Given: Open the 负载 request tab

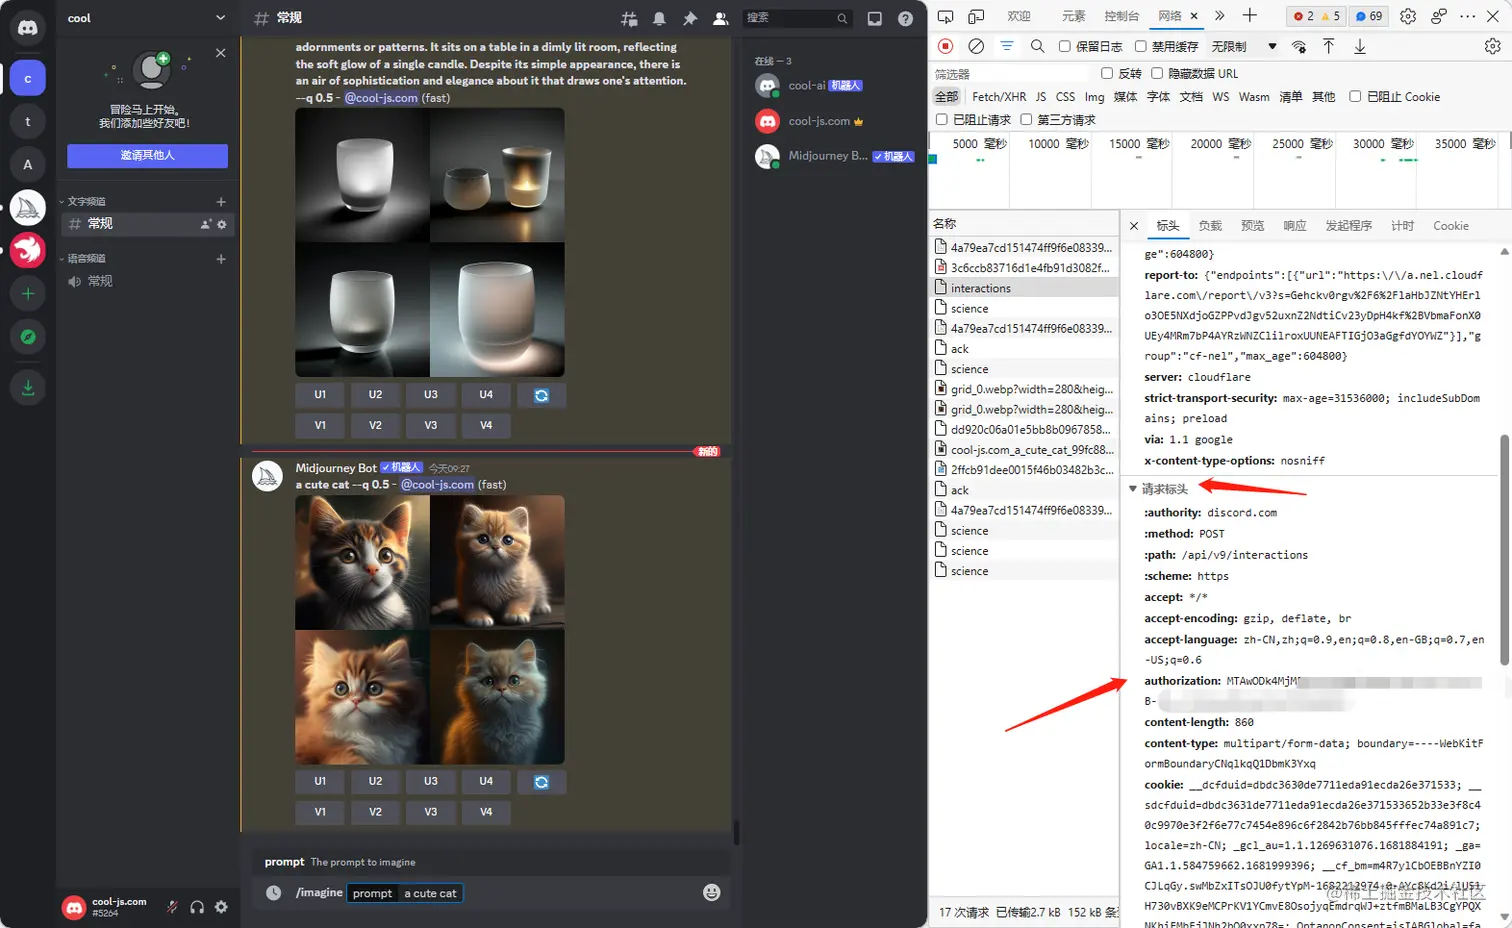Looking at the screenshot, I should click(x=1210, y=226).
